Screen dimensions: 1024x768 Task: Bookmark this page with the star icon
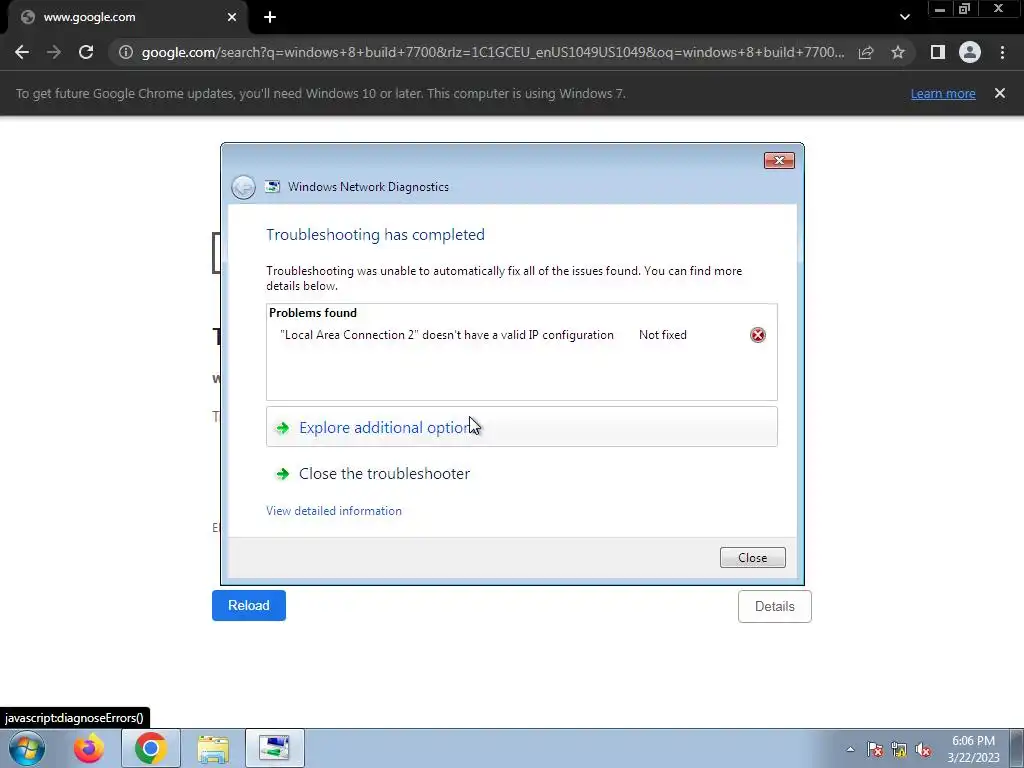point(898,52)
